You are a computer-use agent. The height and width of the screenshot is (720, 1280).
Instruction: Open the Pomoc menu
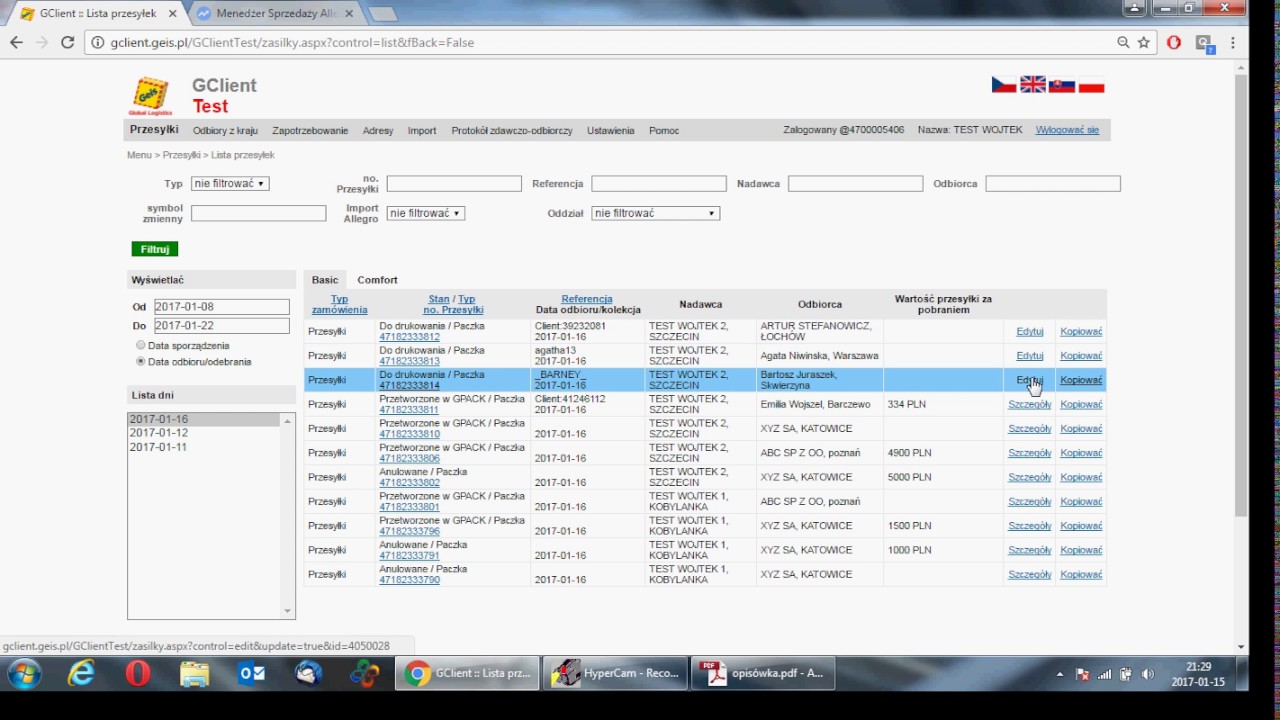(x=664, y=131)
